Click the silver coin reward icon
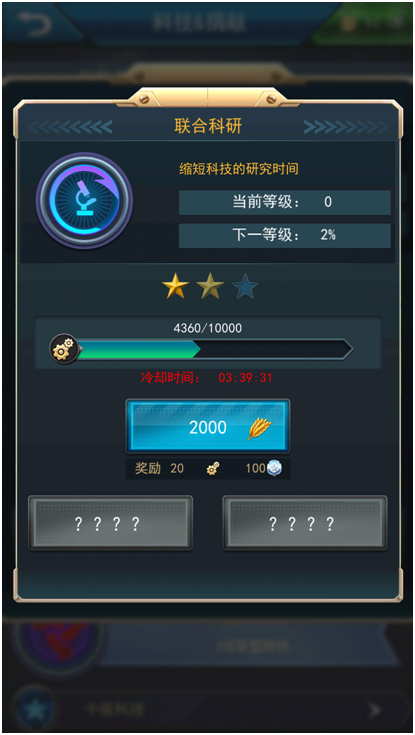Screen dimensions: 415x735 click(x=274, y=468)
